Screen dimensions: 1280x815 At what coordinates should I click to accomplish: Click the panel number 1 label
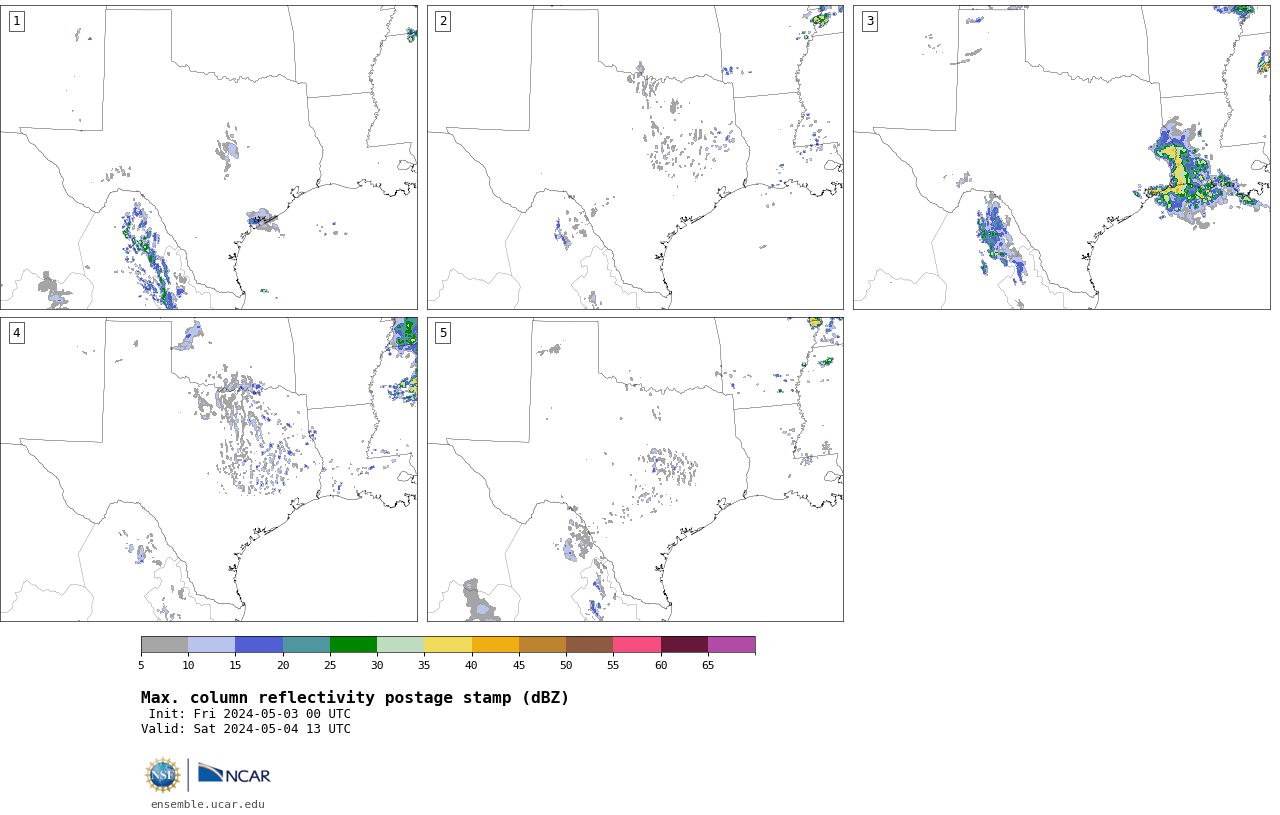17,21
